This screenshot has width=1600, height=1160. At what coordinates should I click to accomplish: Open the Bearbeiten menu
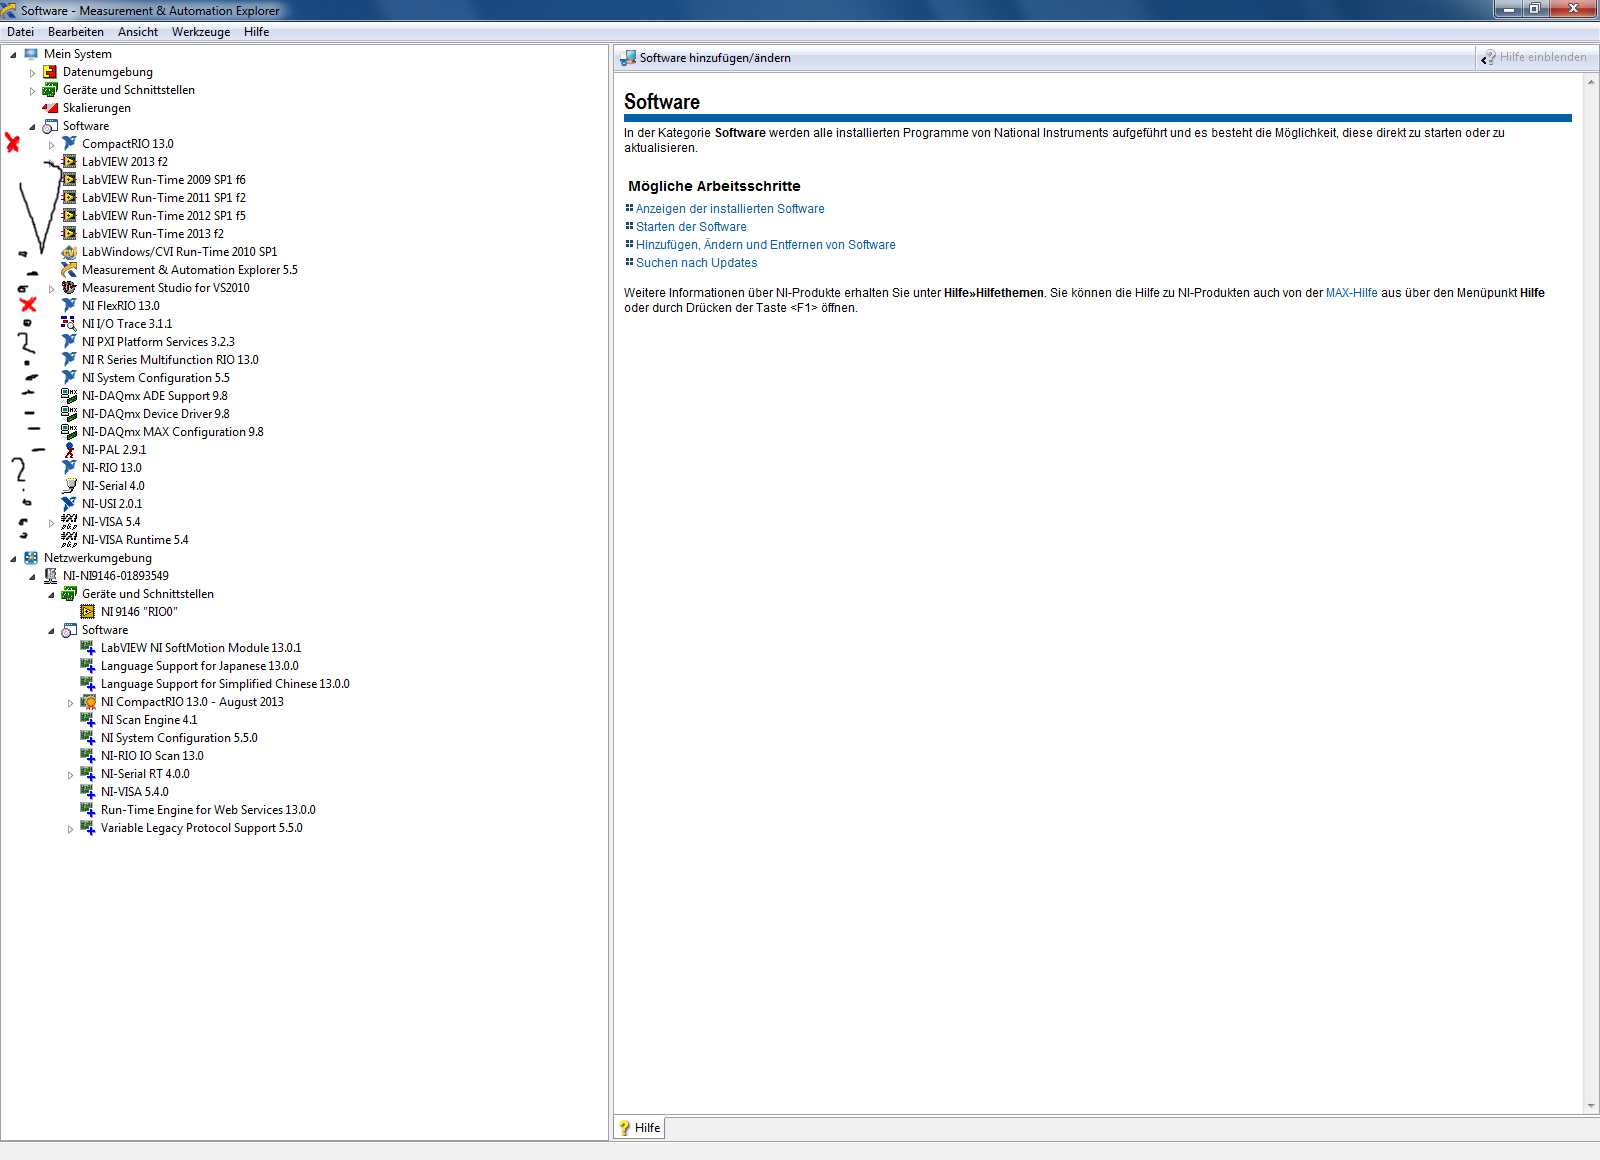click(76, 32)
